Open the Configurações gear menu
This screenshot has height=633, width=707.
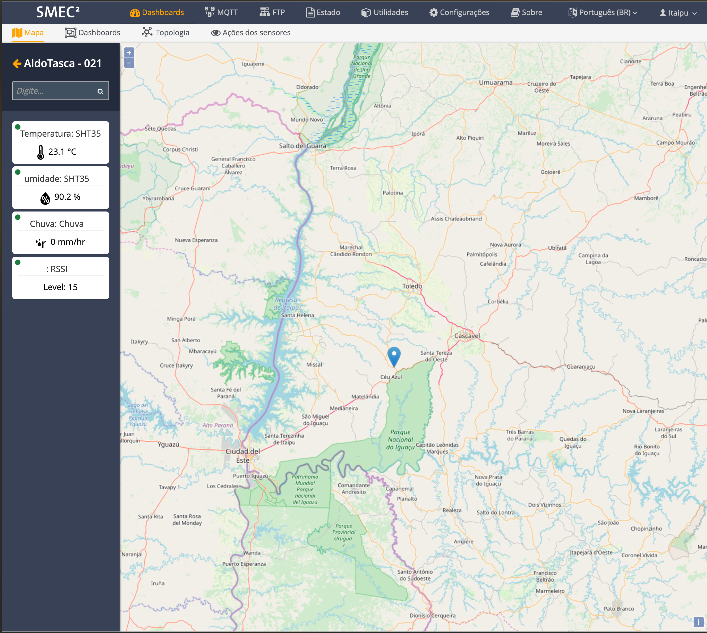pyautogui.click(x=459, y=13)
